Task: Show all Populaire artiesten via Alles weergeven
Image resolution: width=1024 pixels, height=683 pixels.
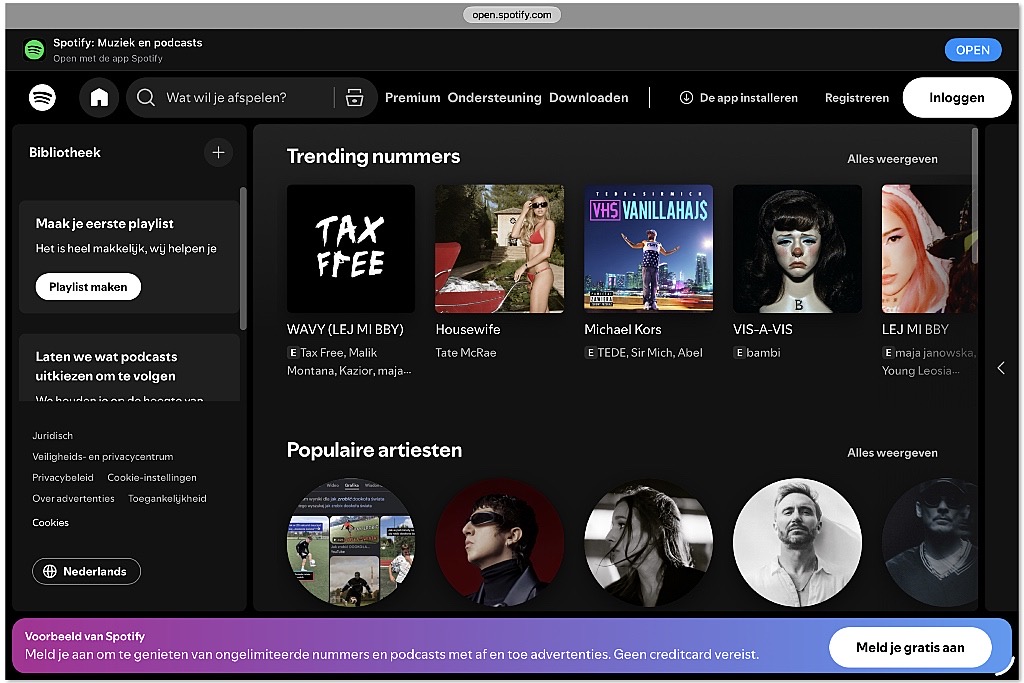Action: (892, 453)
